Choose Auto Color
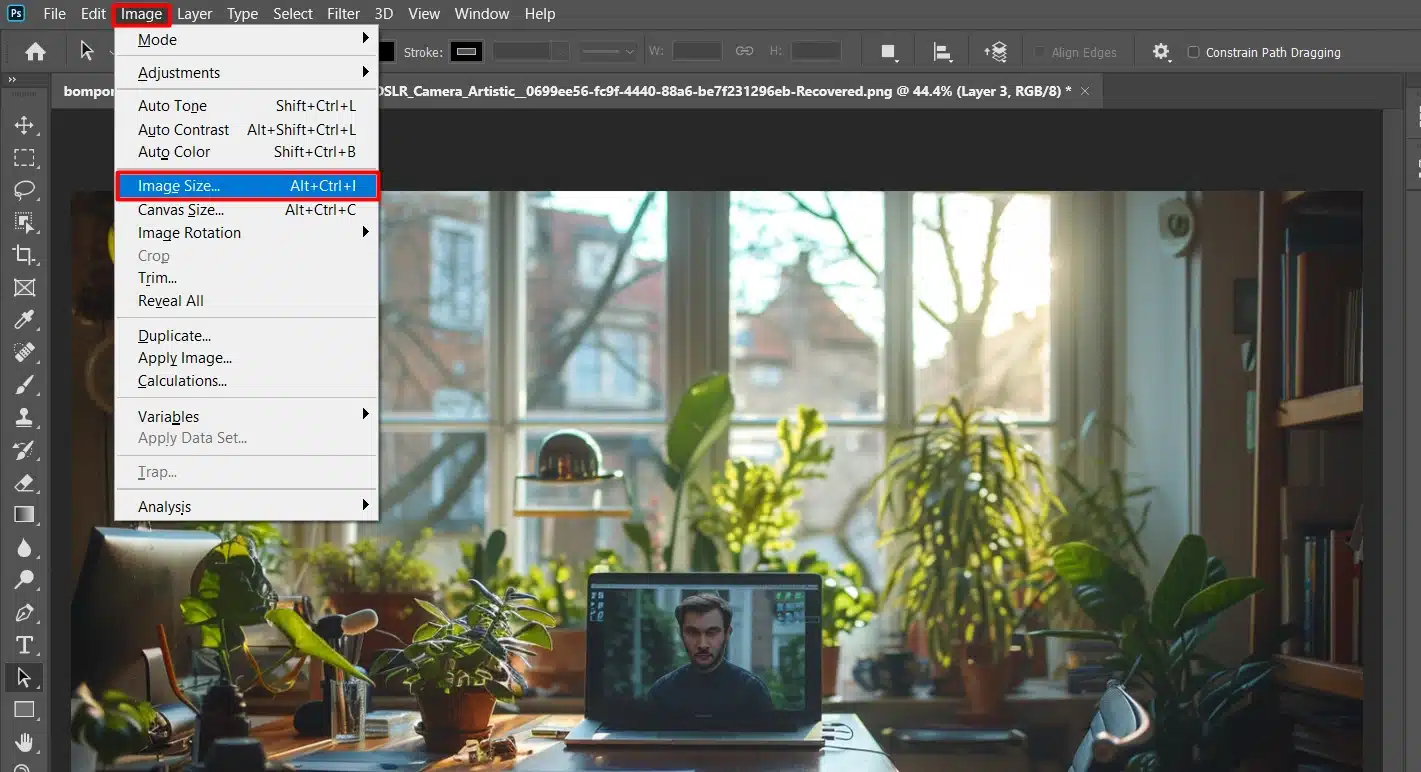 tap(246, 152)
